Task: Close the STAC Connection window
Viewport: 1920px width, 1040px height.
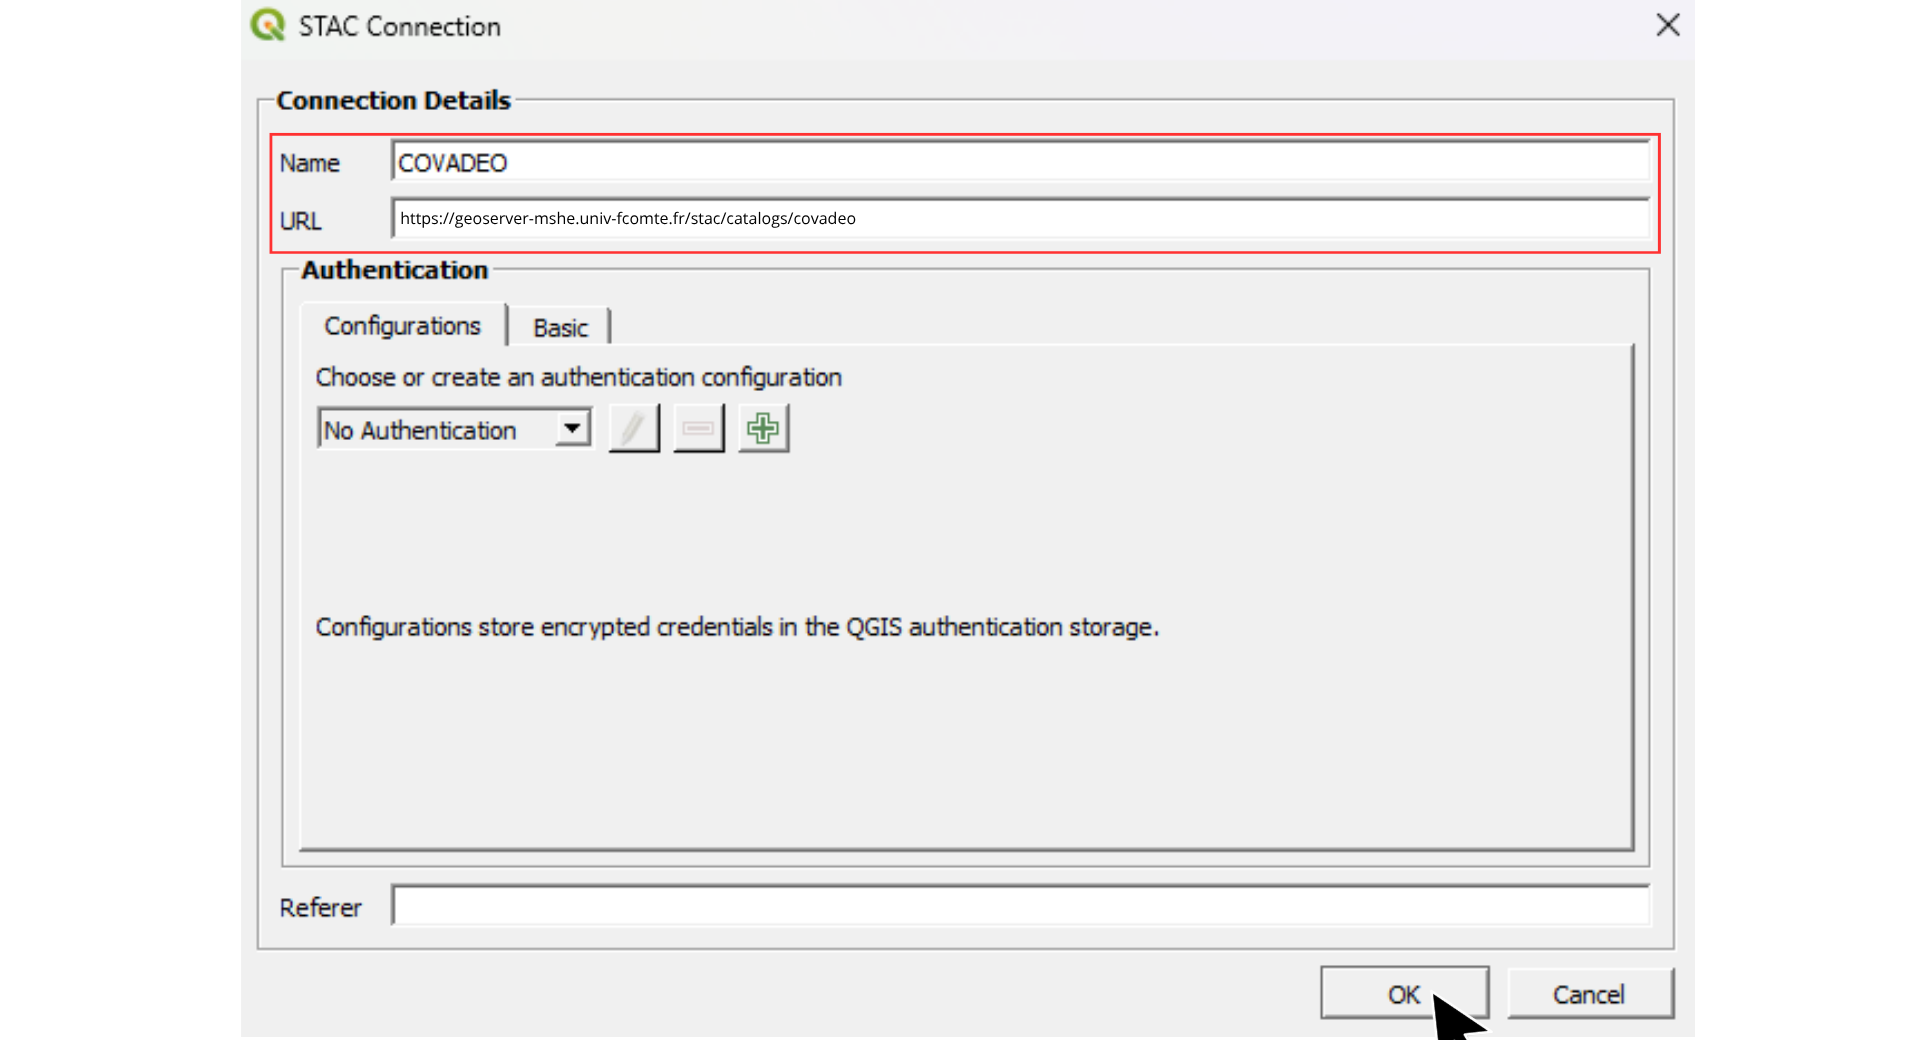Action: pyautogui.click(x=1667, y=25)
